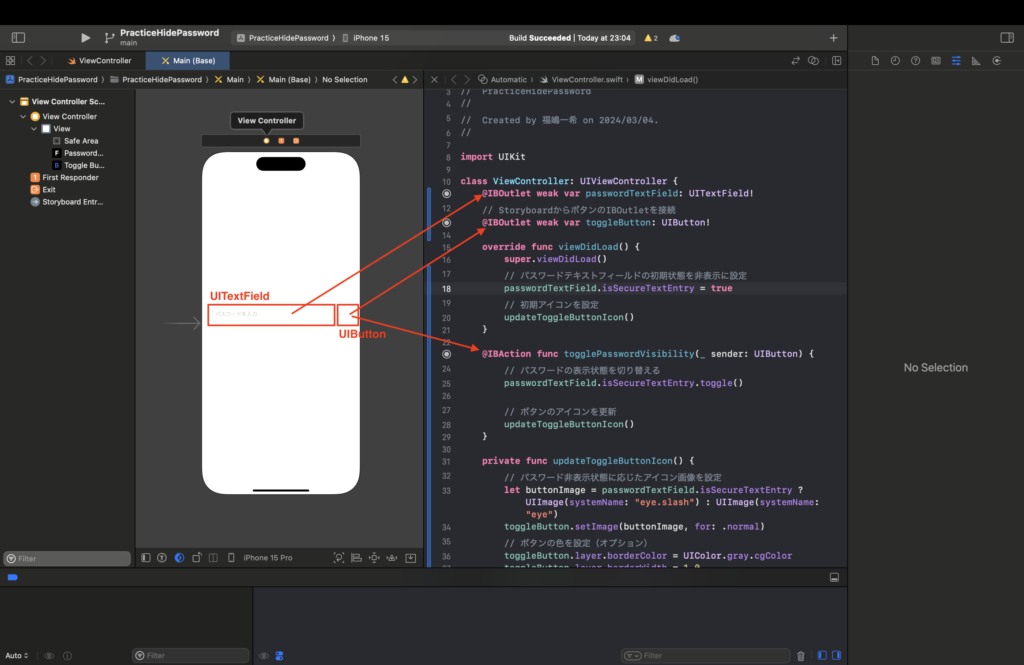Click the Embed In canvas button
This screenshot has height=665, width=1024.
tap(410, 558)
